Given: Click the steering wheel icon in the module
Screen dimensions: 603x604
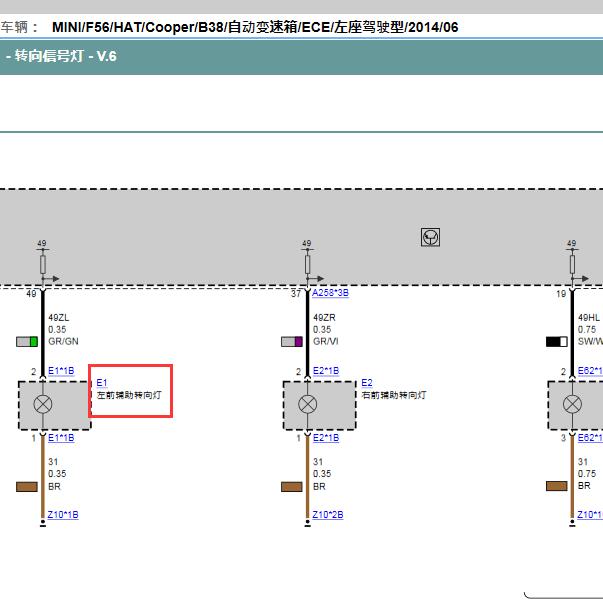Looking at the screenshot, I should pos(430,237).
